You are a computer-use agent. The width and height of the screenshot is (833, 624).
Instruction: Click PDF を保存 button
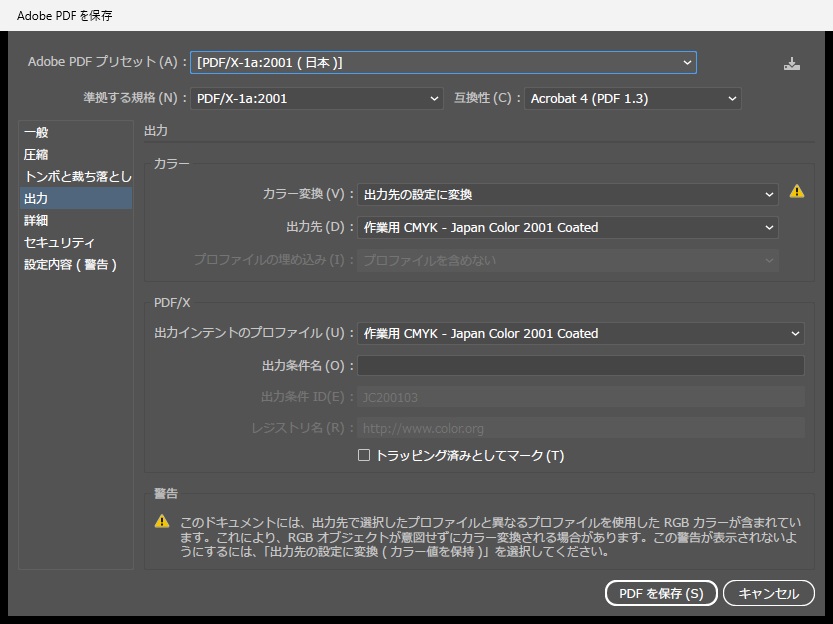(x=661, y=593)
